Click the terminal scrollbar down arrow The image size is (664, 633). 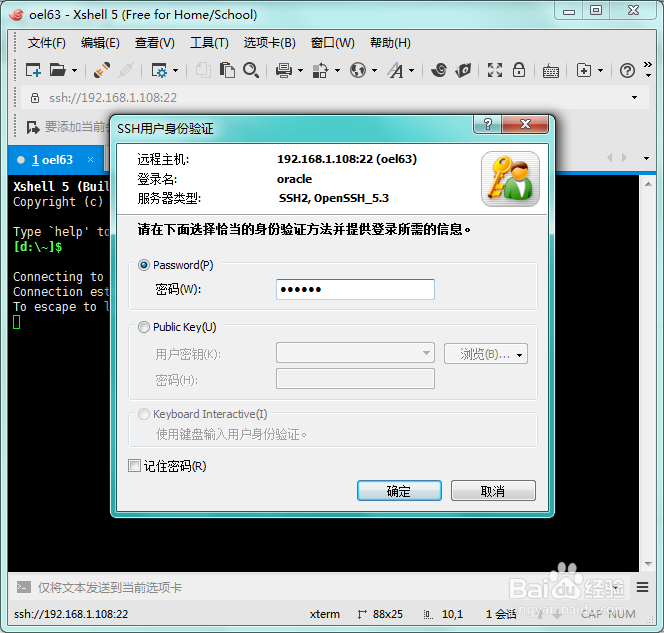648,564
